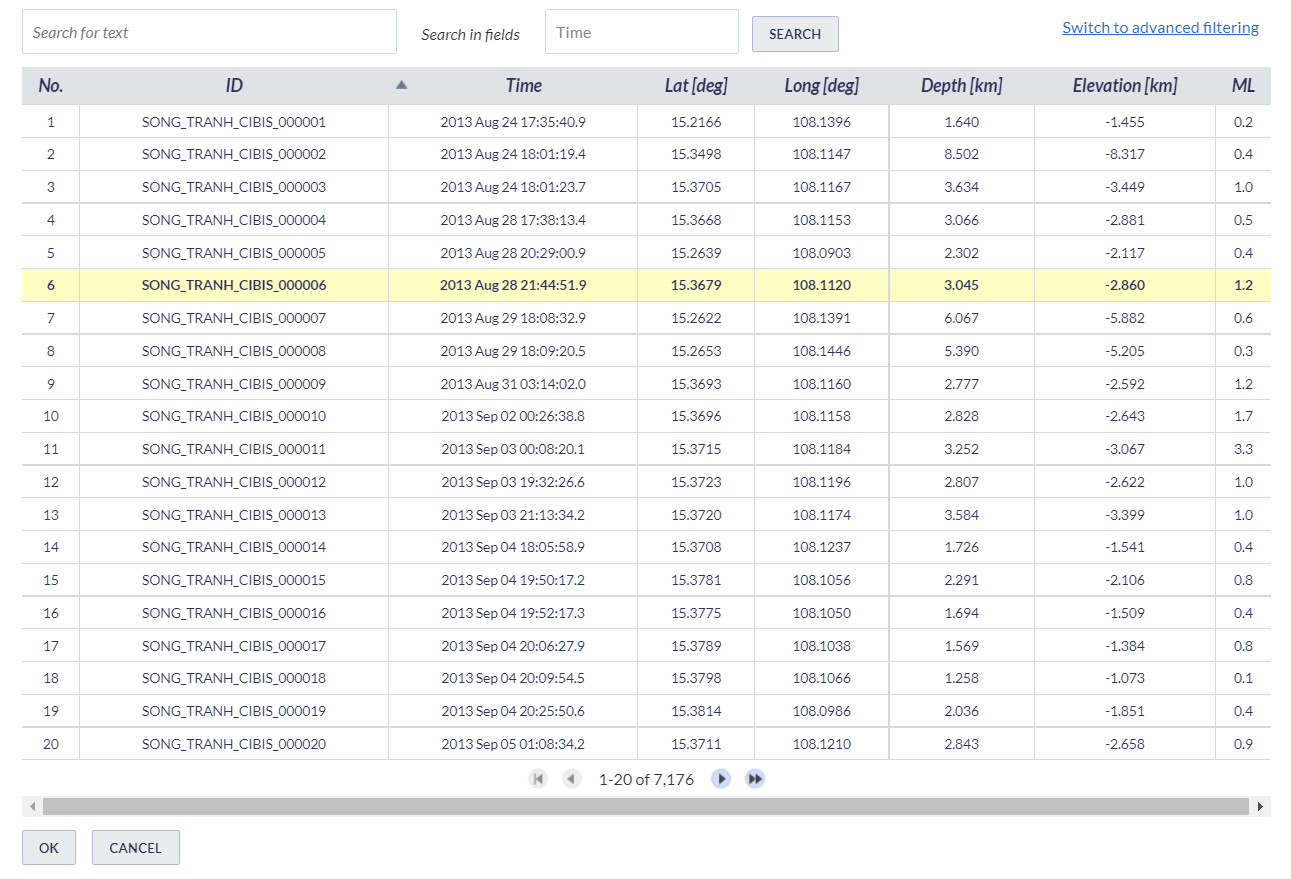Select row SONG_TRANH_CIBIS_000003
The image size is (1291, 879).
(646, 187)
